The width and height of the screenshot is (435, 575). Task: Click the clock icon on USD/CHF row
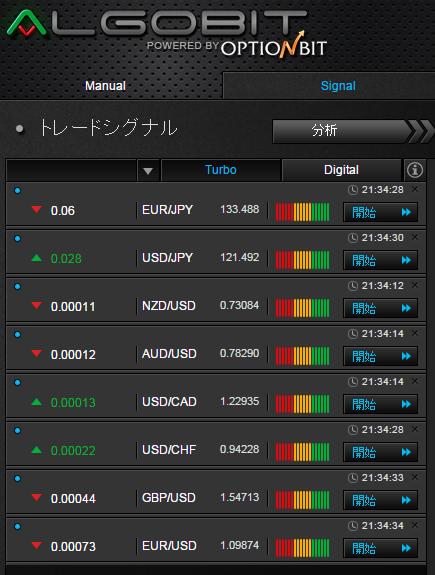click(352, 430)
